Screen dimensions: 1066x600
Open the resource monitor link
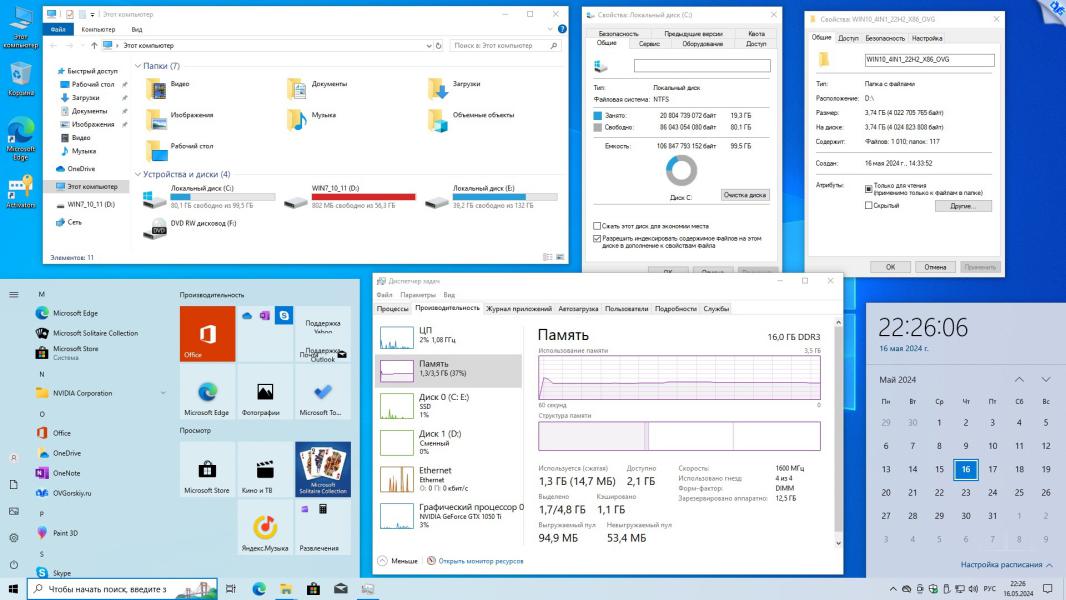481,561
